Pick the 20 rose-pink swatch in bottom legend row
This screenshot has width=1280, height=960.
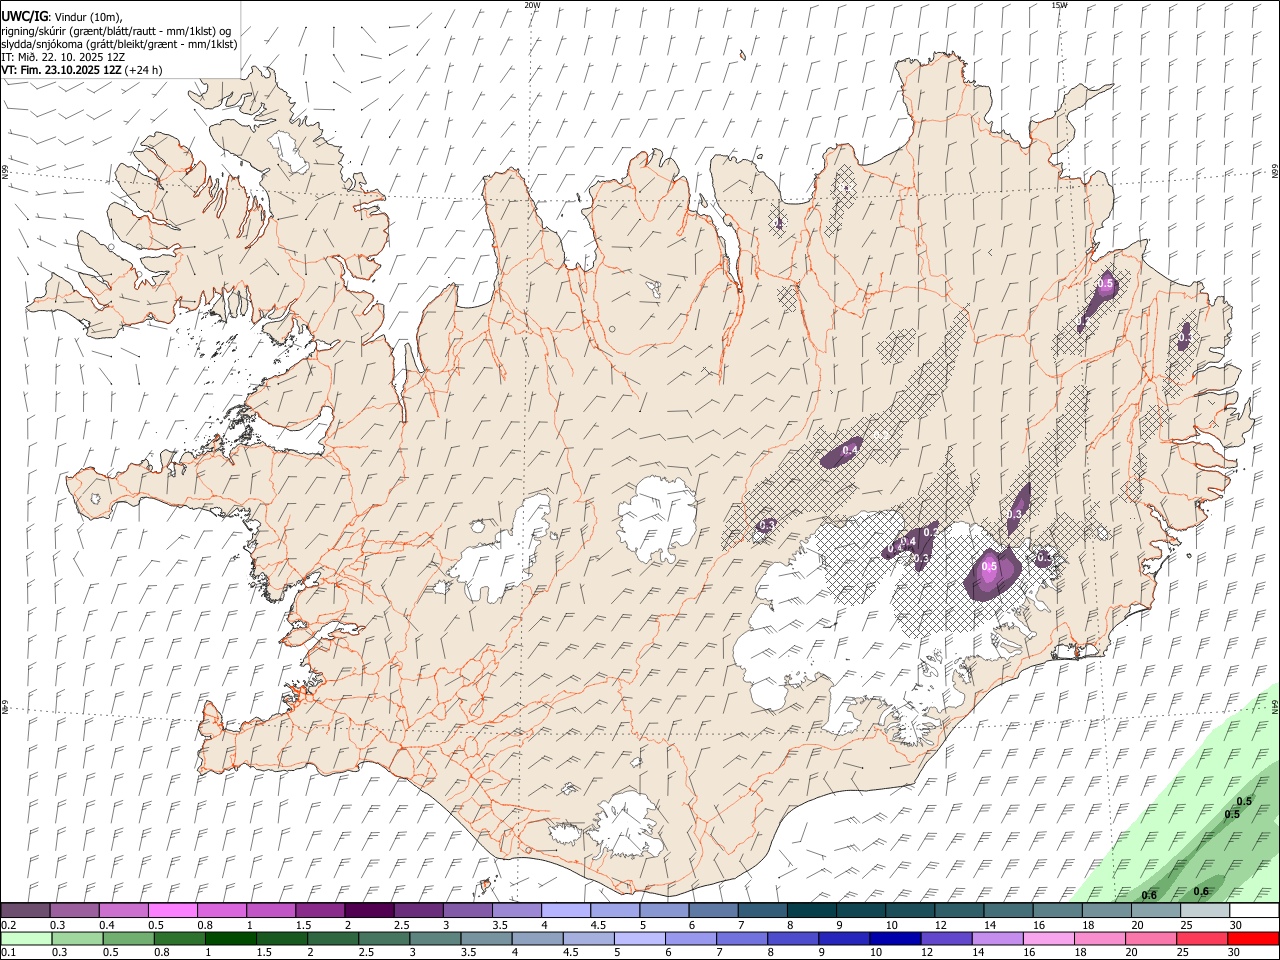(1150, 939)
